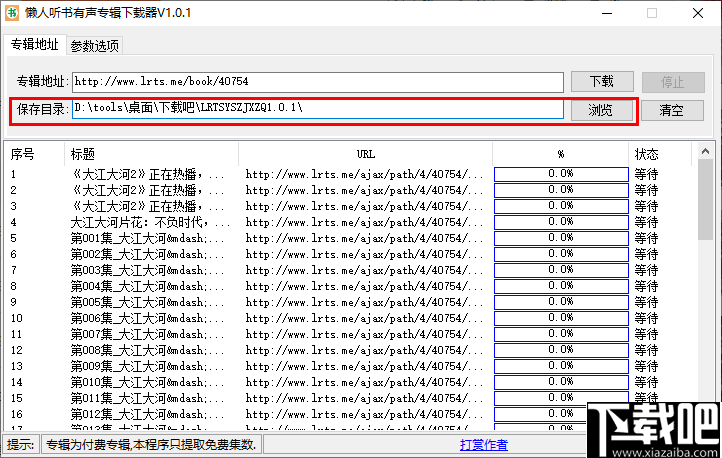Screen dimensions: 722x458
Task: Select row titled 第008集_大江大河
Action: coord(147,350)
